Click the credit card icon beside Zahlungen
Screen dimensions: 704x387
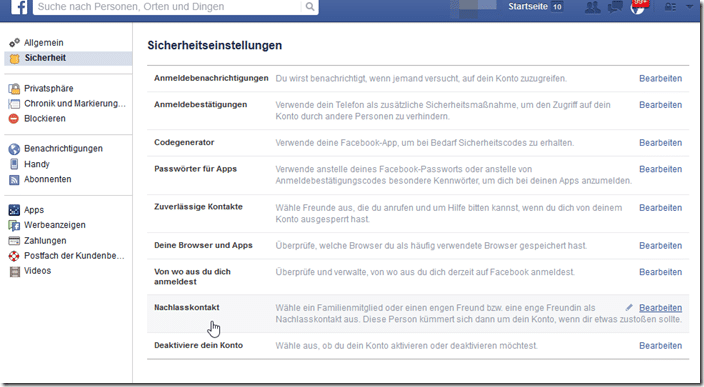click(14, 241)
